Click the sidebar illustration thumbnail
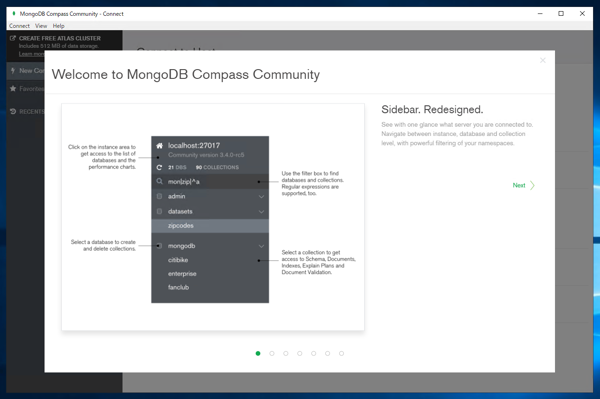Image resolution: width=600 pixels, height=399 pixels. (213, 217)
